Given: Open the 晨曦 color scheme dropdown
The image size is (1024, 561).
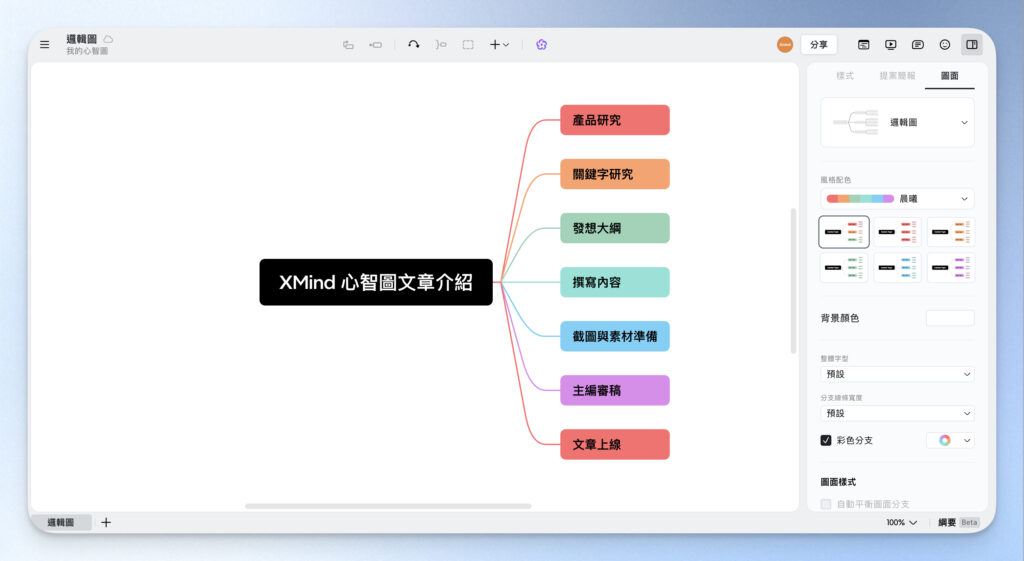Looking at the screenshot, I should point(897,199).
